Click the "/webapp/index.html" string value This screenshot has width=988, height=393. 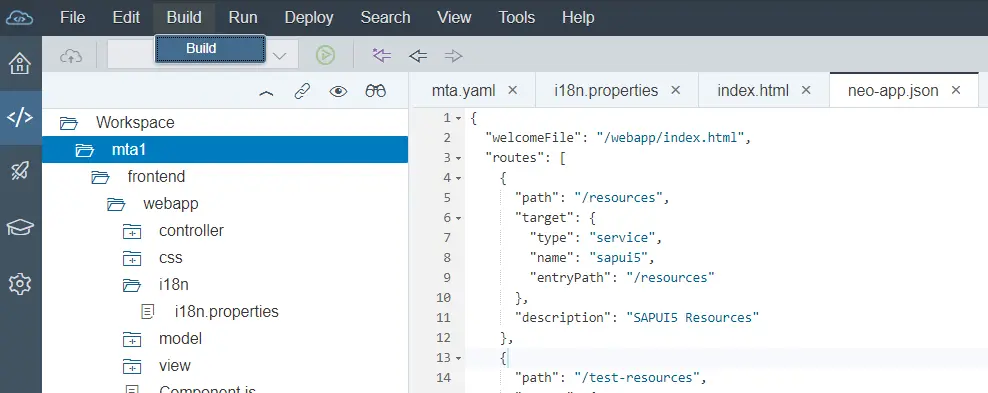(670, 137)
